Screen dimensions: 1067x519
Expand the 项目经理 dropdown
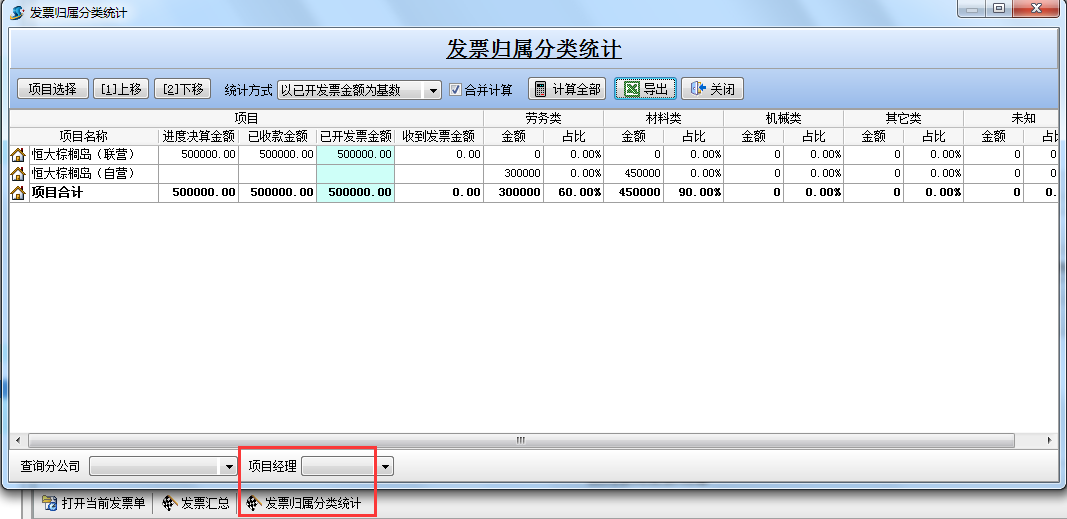[385, 466]
